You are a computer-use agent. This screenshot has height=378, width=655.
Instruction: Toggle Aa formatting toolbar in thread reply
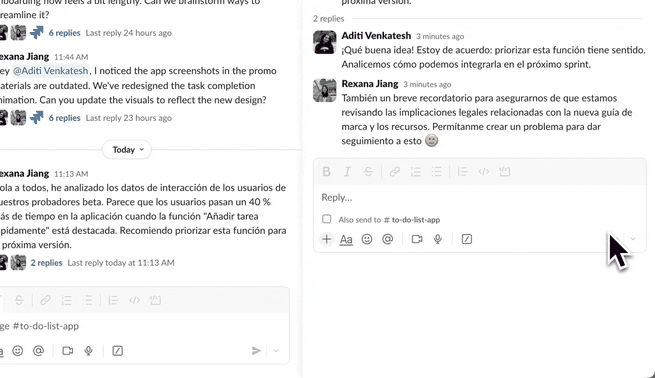point(346,239)
